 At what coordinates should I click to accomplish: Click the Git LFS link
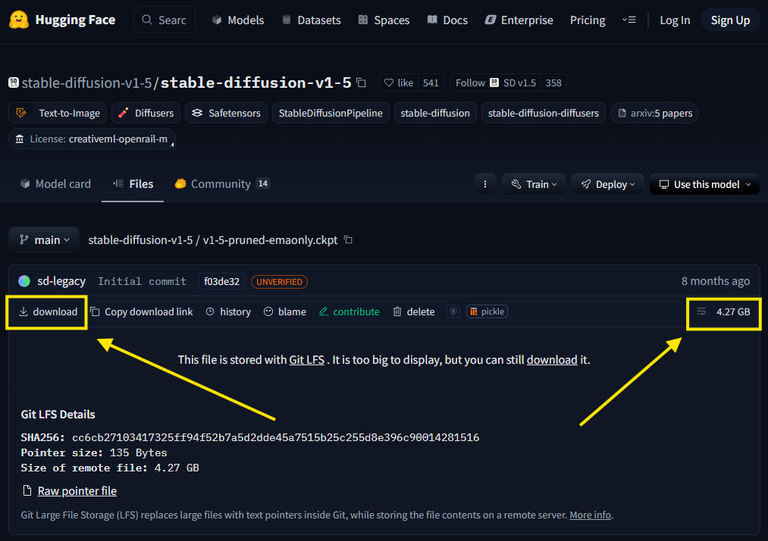[x=307, y=360]
